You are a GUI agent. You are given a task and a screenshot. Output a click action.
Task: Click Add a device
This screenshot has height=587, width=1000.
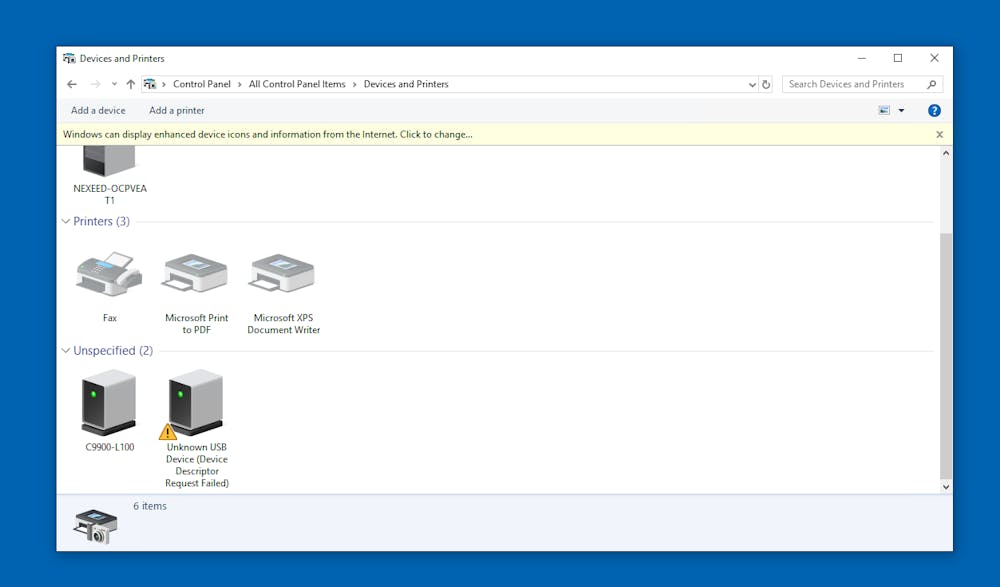pyautogui.click(x=97, y=110)
